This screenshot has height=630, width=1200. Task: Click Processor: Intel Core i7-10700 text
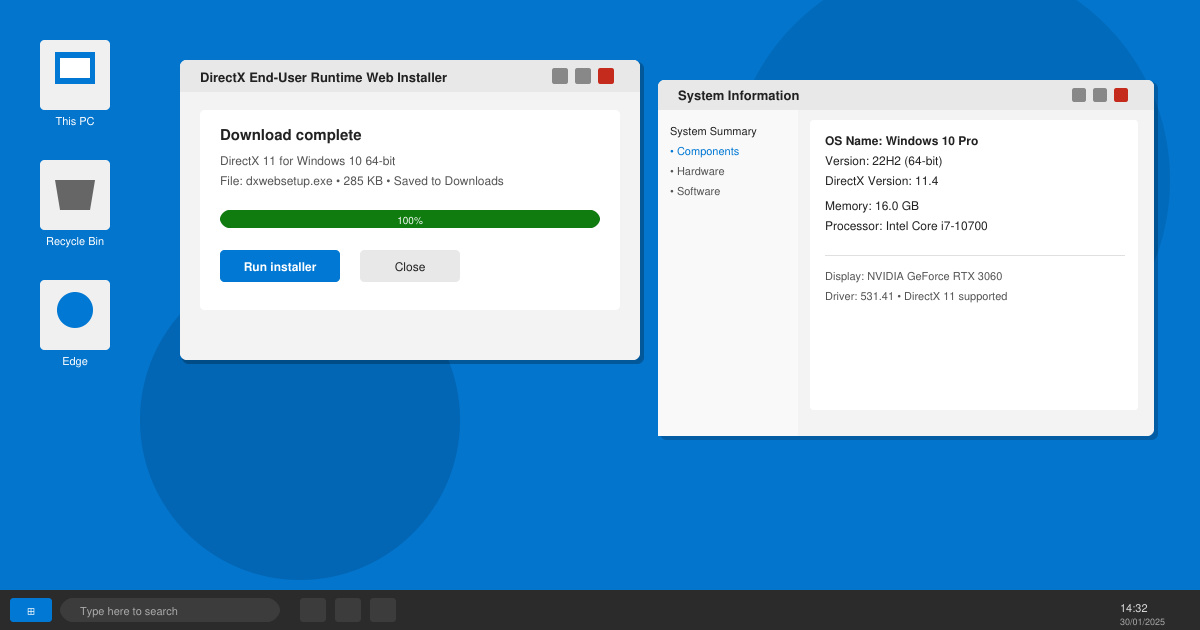906,226
